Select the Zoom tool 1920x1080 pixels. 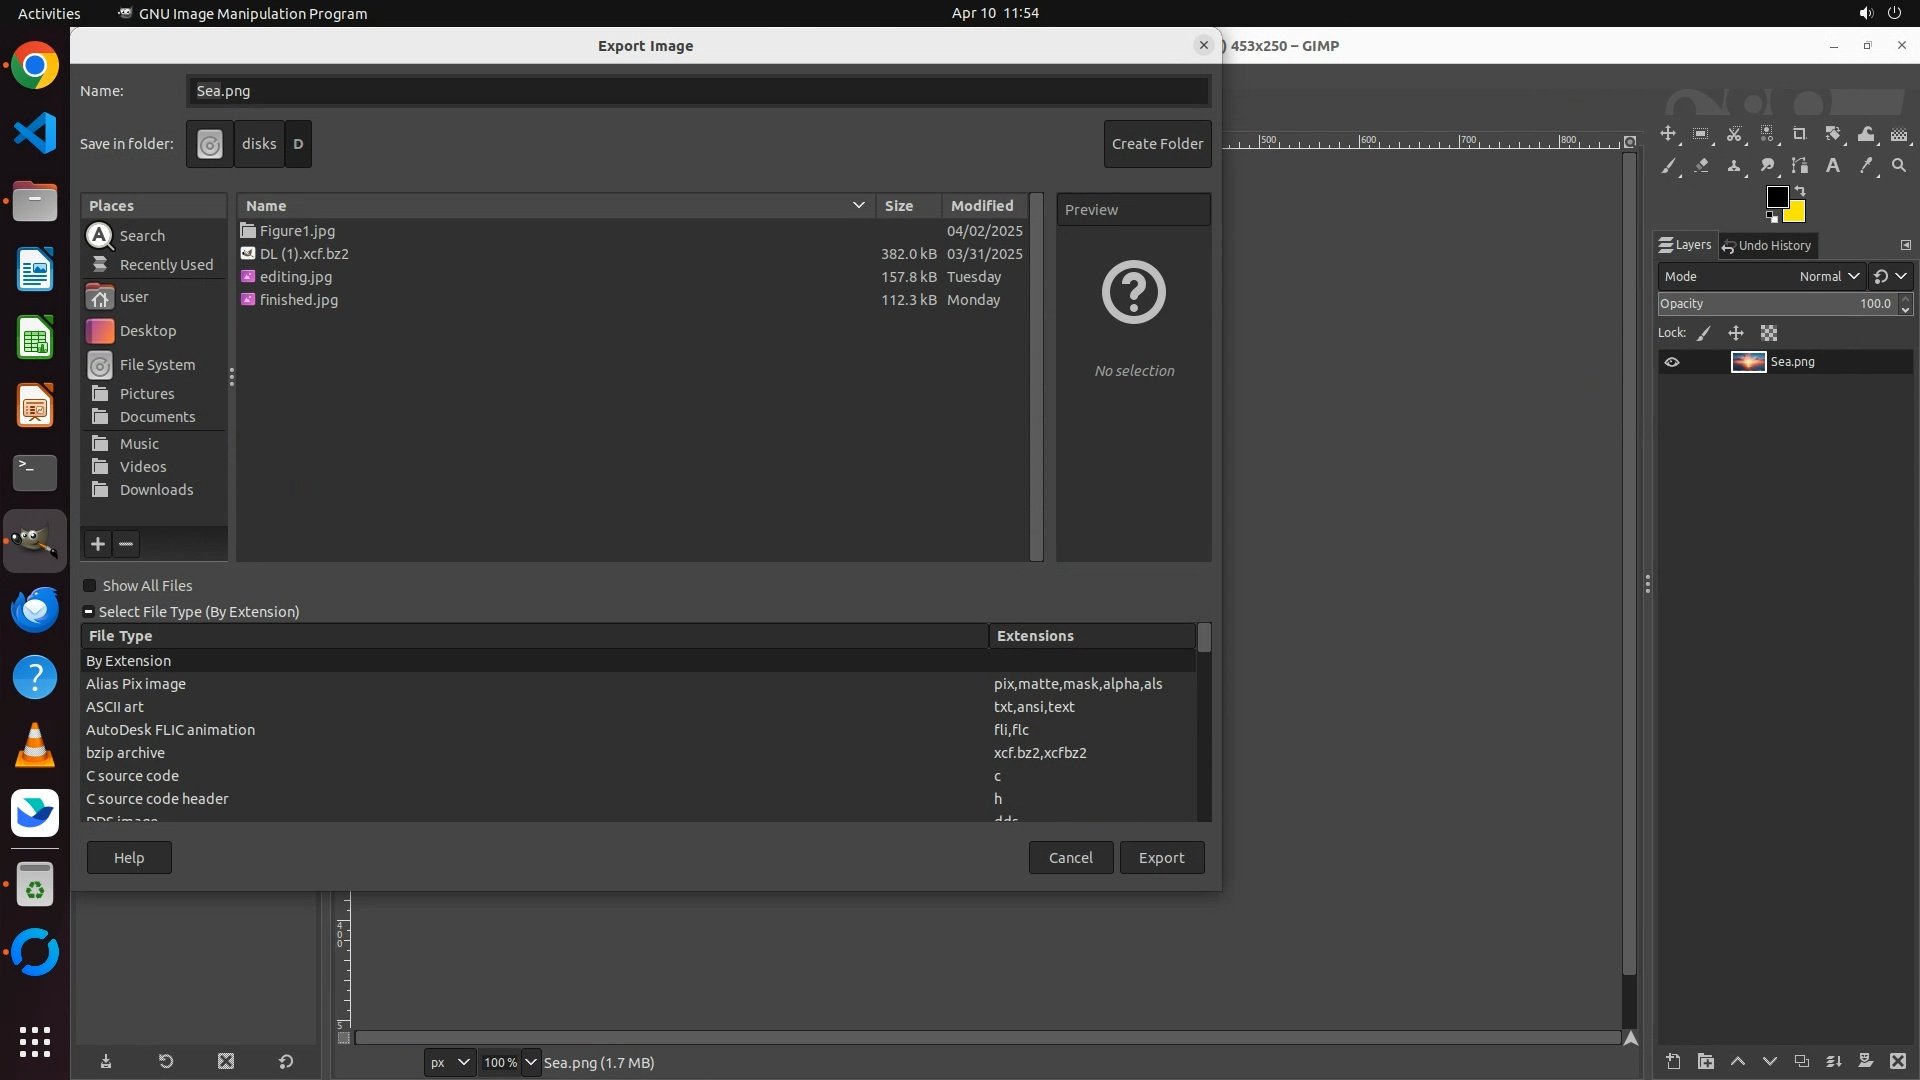[x=1899, y=166]
